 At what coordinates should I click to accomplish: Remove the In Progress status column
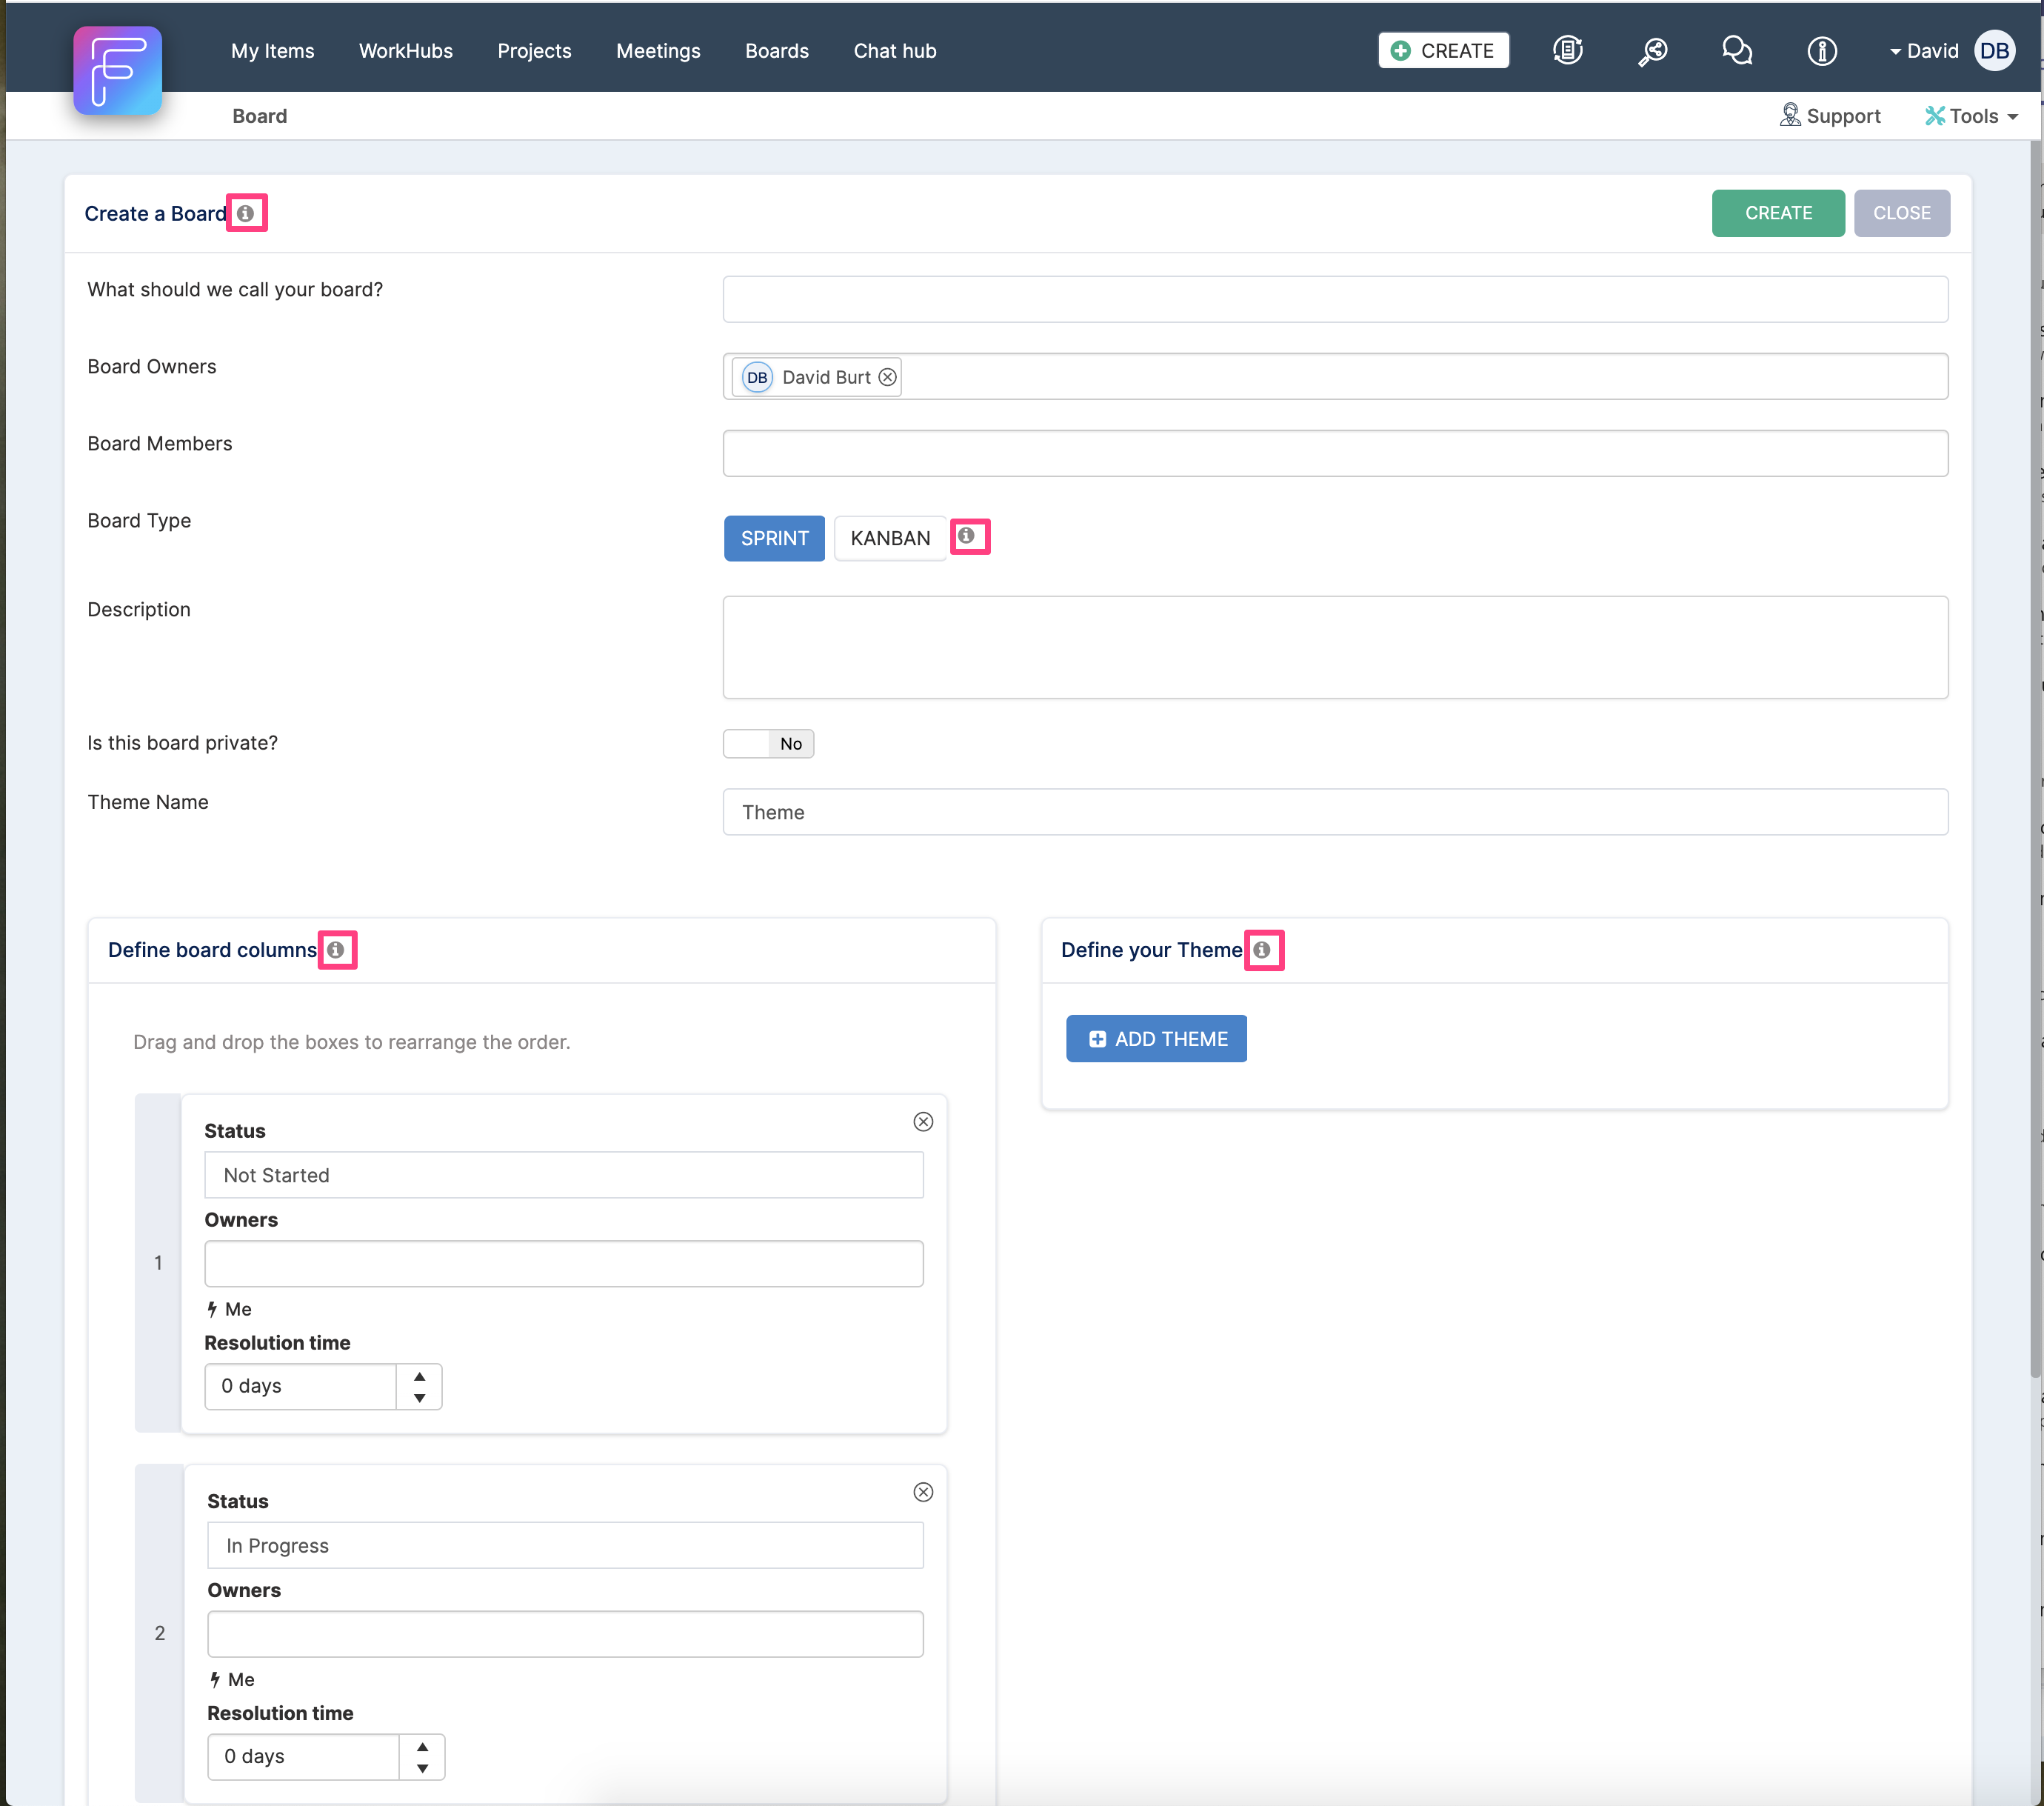point(923,1492)
